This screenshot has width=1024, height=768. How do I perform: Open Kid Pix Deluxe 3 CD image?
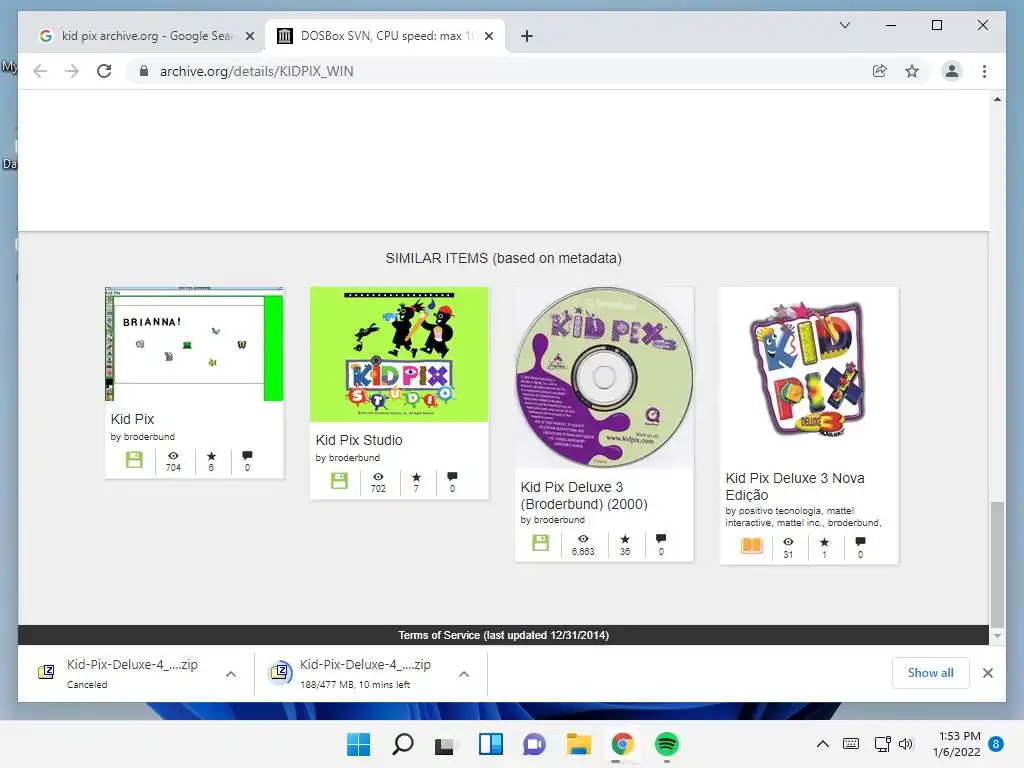click(604, 377)
